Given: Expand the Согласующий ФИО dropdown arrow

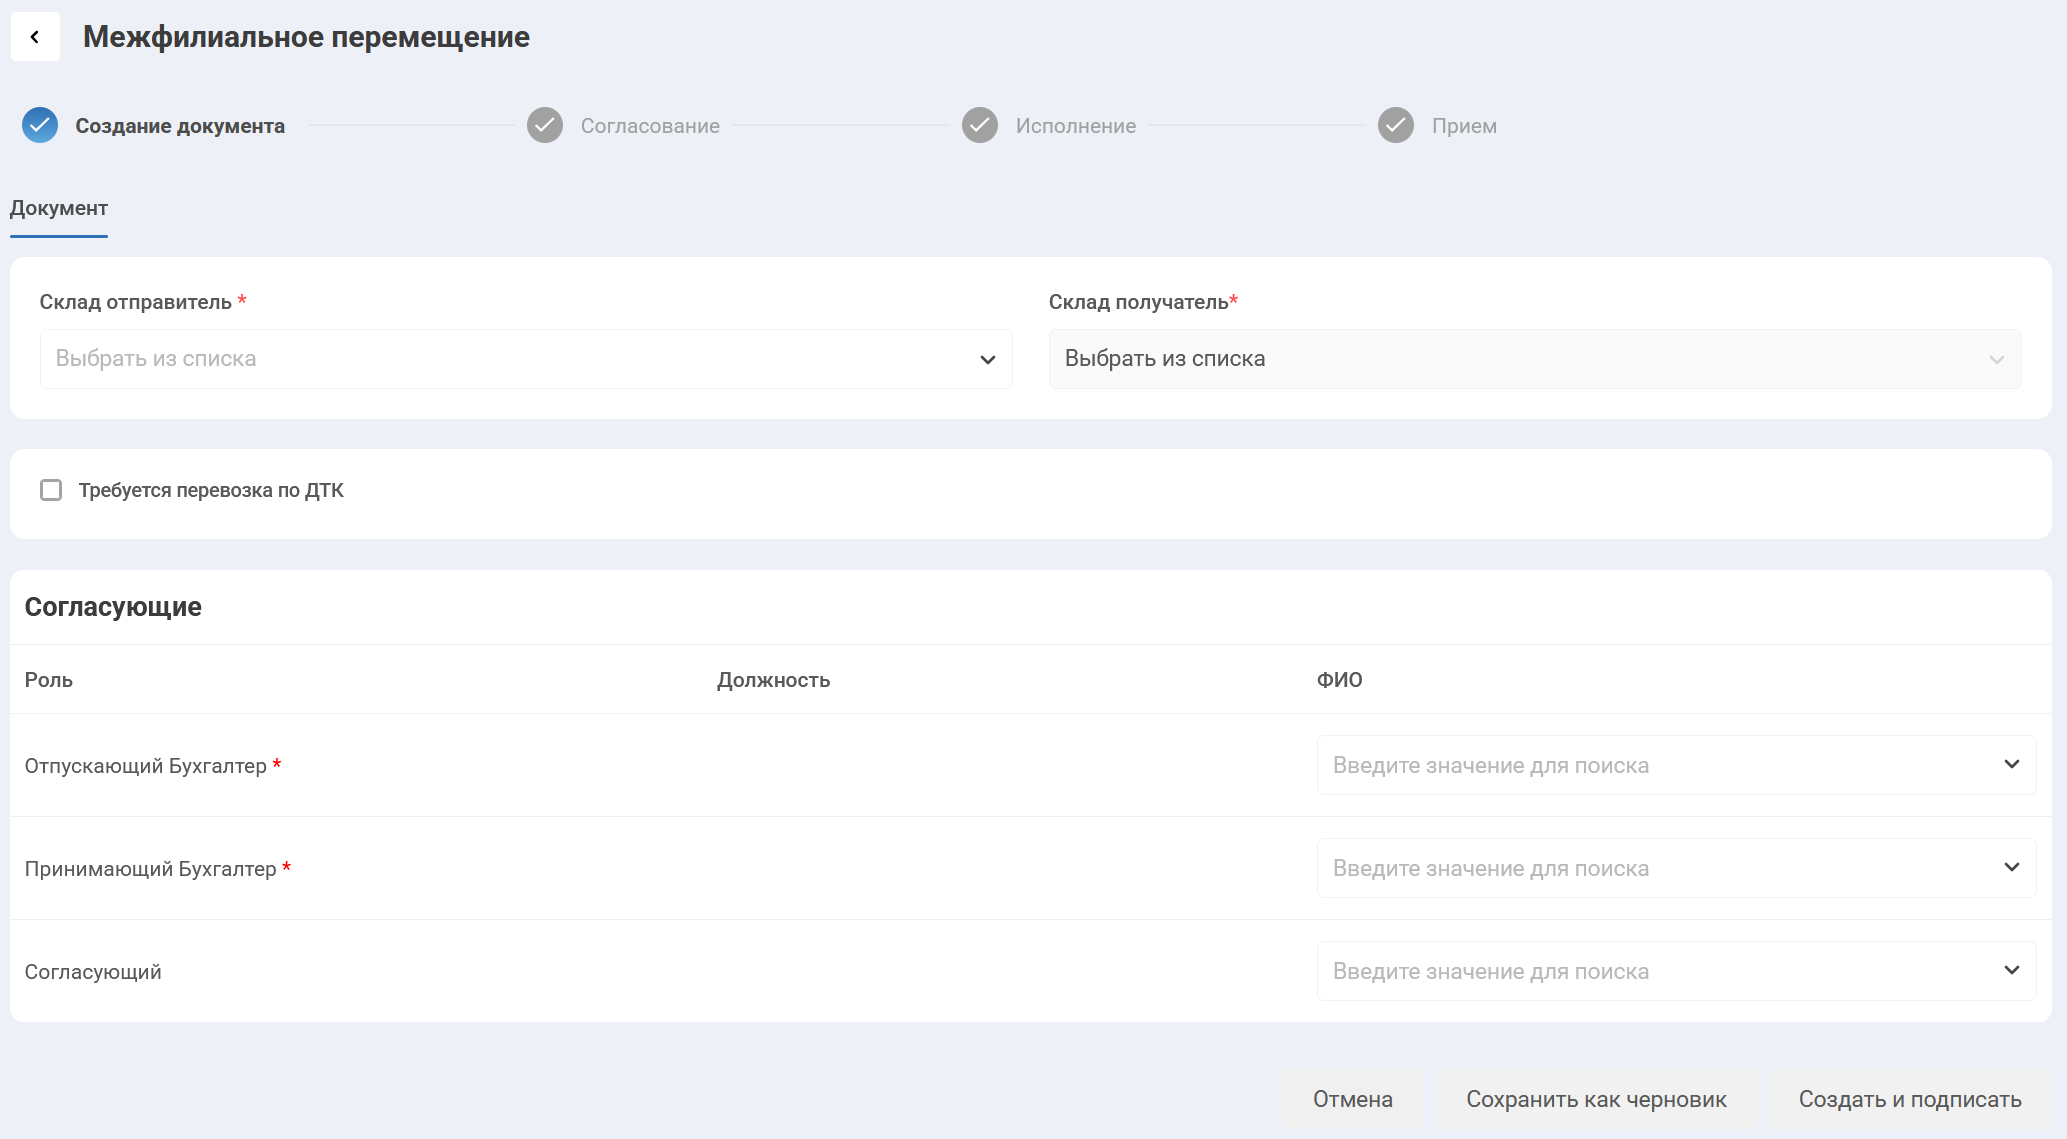Looking at the screenshot, I should tap(2012, 971).
